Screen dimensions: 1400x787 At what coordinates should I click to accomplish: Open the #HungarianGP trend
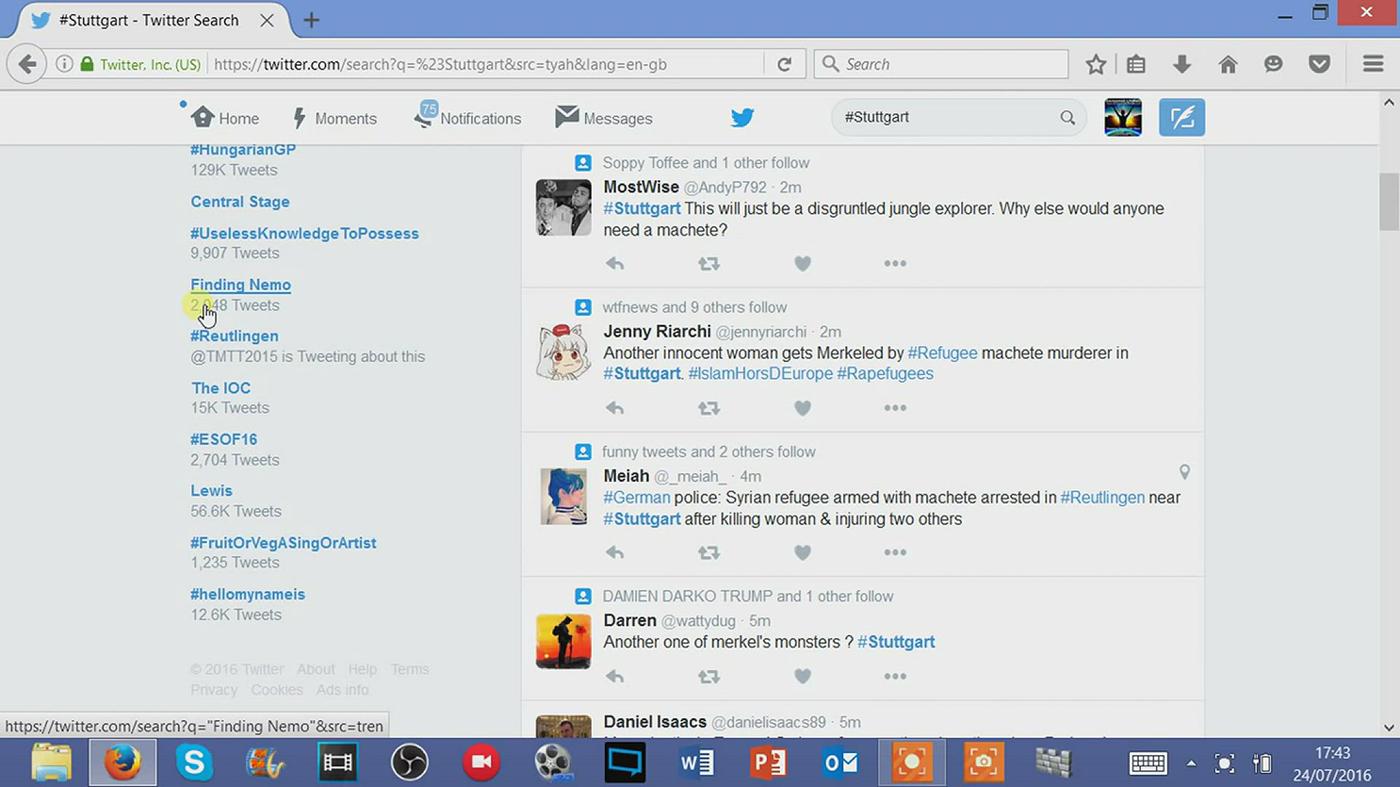pyautogui.click(x=243, y=149)
